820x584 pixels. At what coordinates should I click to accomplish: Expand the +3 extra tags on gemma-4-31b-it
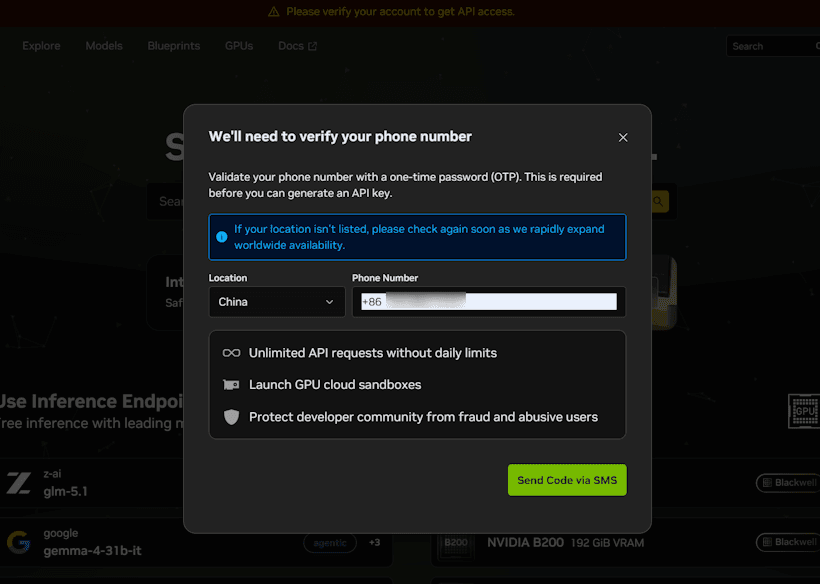(374, 541)
